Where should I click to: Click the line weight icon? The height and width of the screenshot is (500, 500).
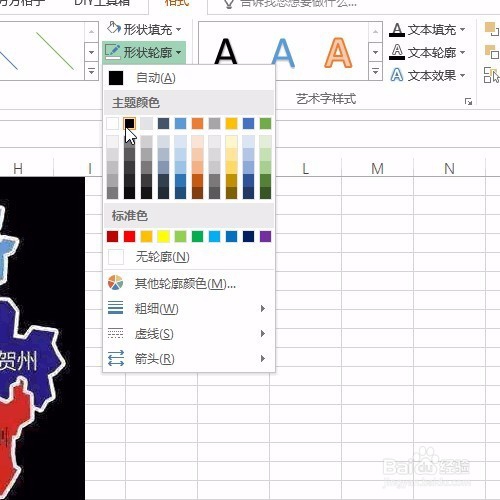115,308
